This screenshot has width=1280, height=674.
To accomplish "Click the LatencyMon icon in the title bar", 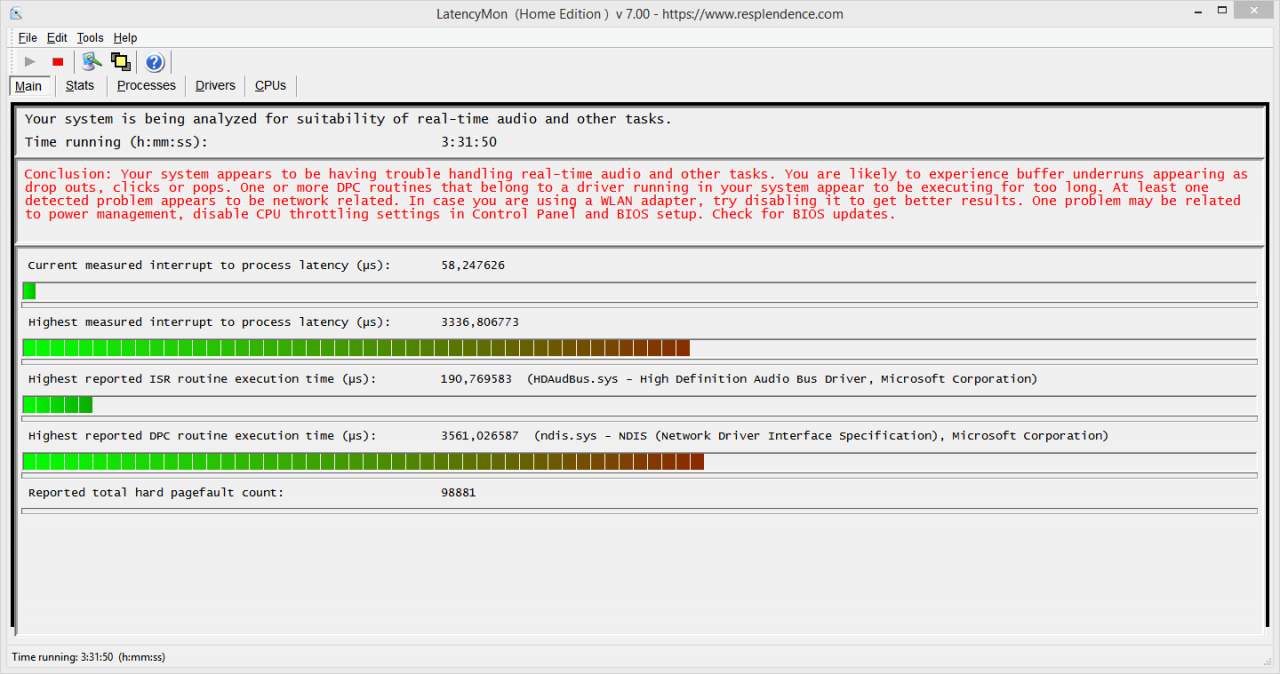I will pos(16,14).
